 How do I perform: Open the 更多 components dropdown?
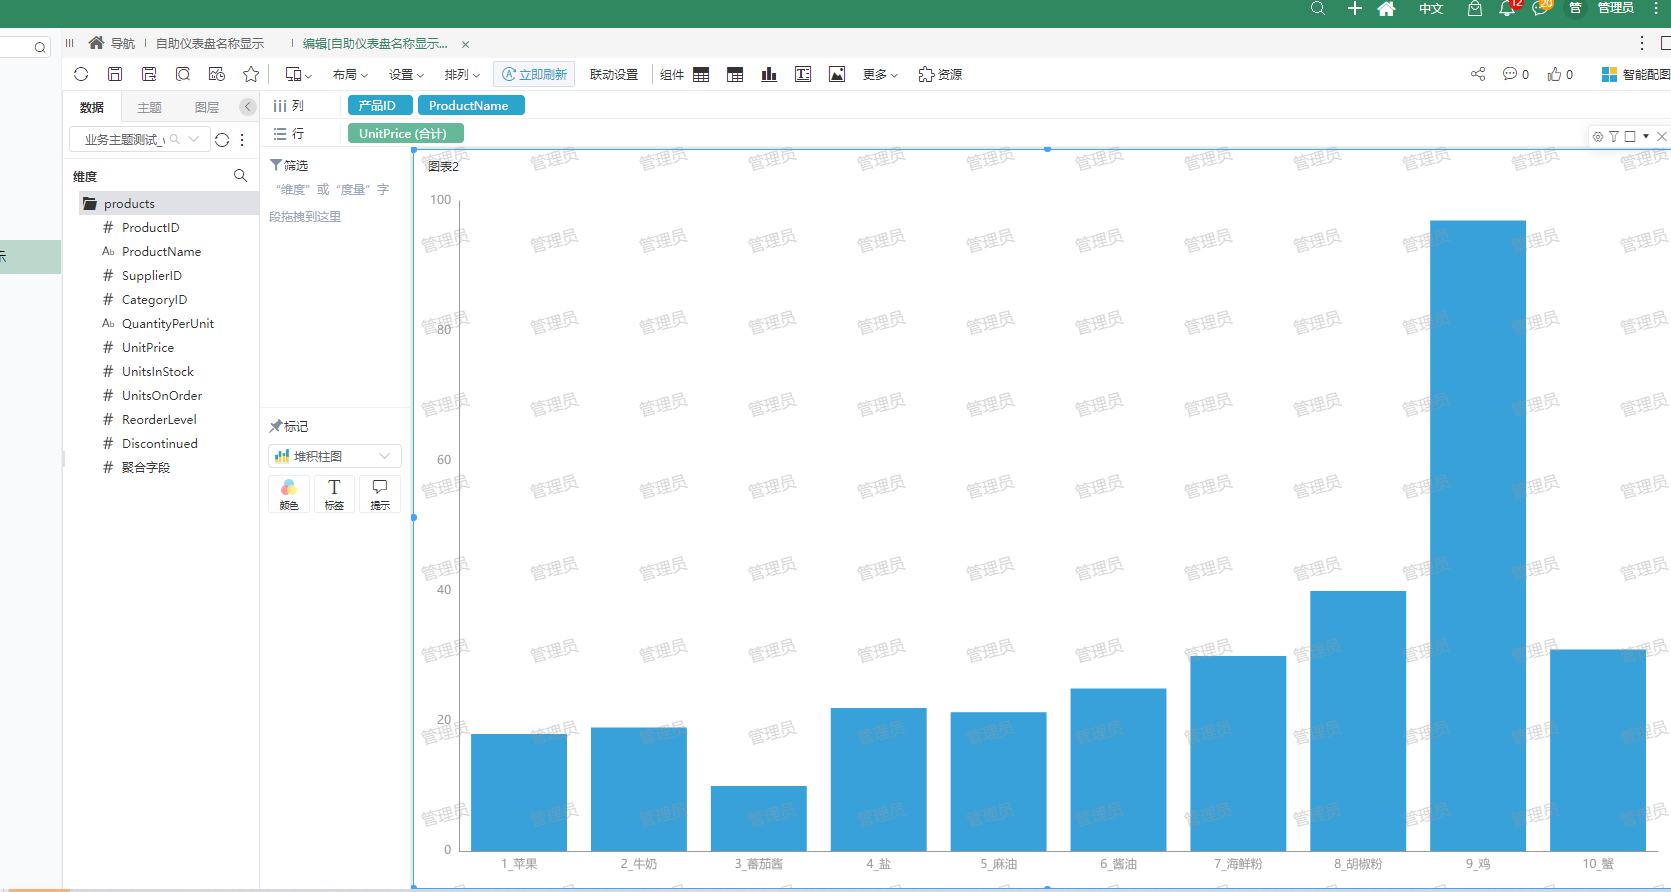pyautogui.click(x=880, y=74)
